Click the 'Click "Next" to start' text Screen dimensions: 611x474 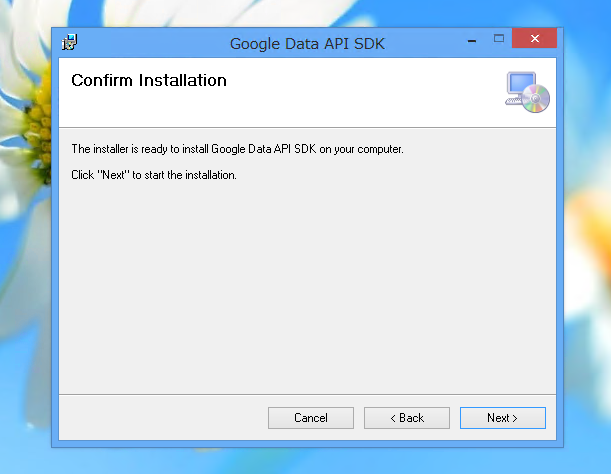154,175
